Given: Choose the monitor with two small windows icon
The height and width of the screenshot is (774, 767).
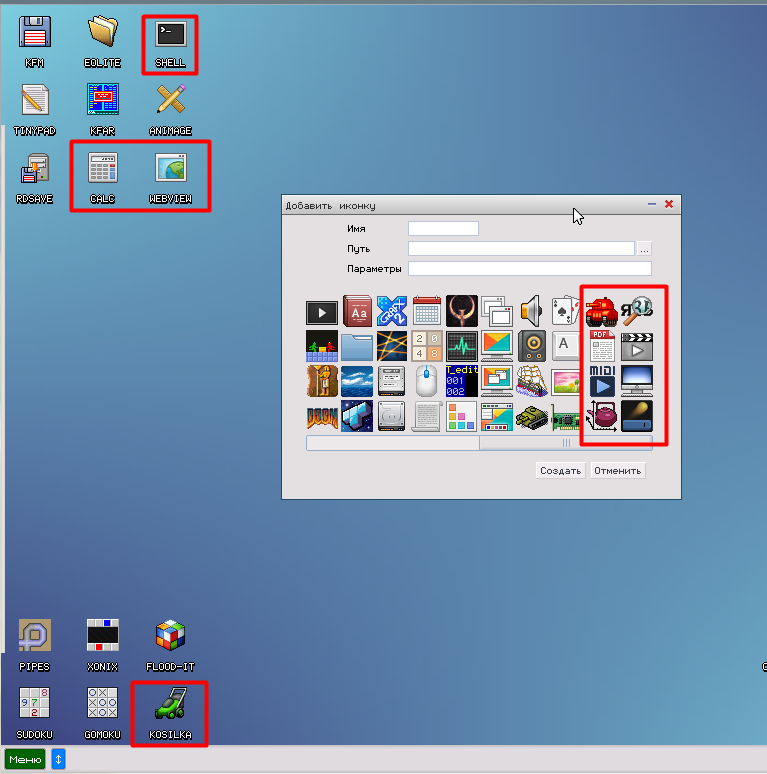Looking at the screenshot, I should click(497, 381).
